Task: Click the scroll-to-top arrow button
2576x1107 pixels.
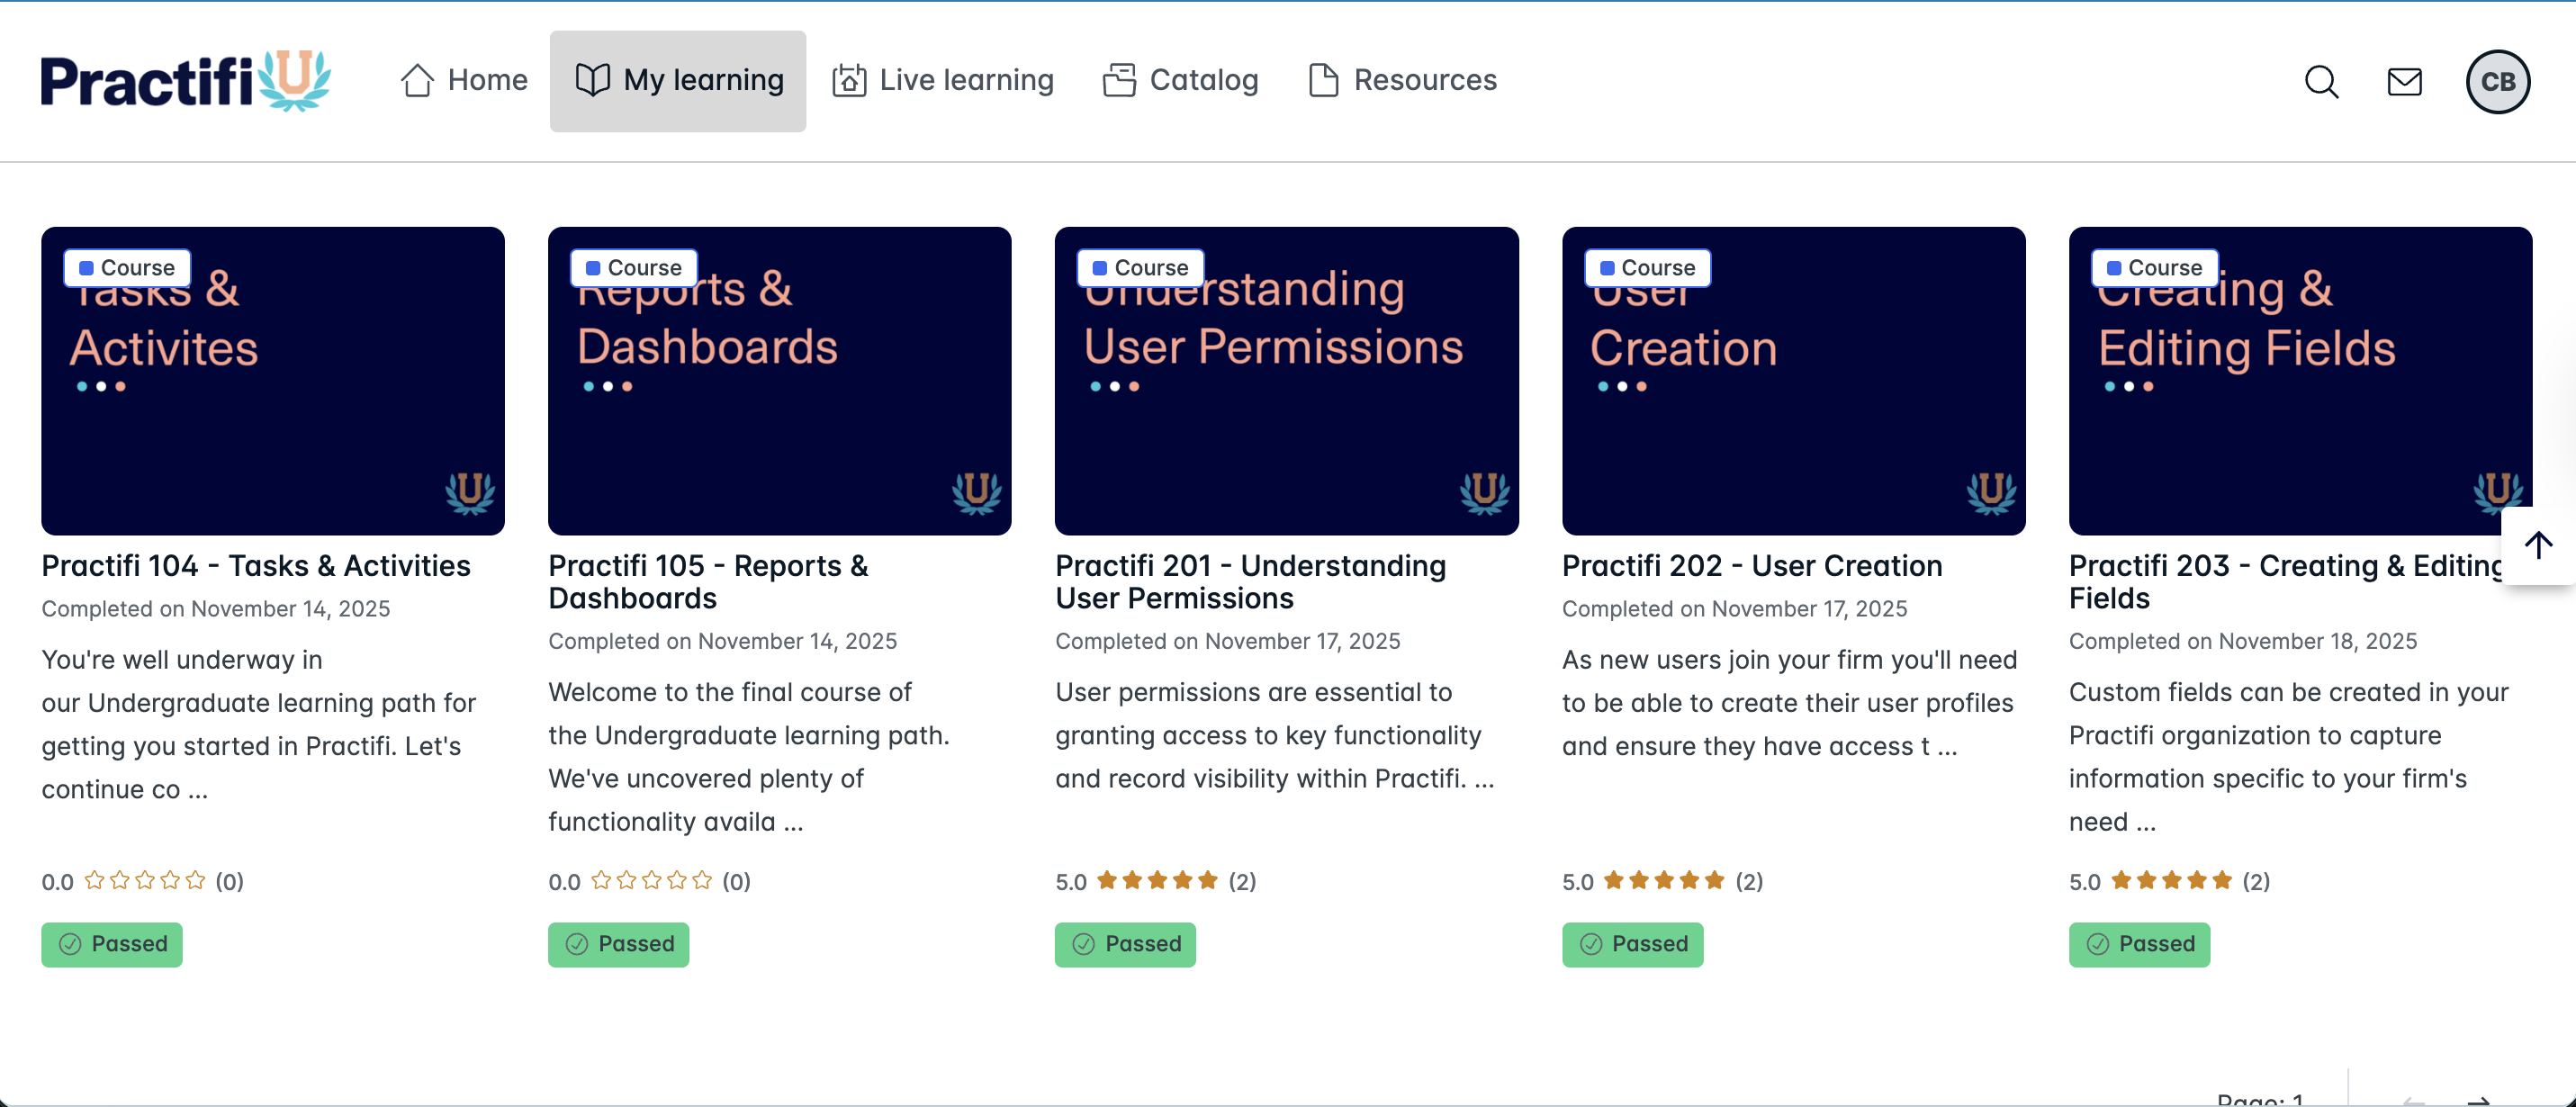Action: click(x=2538, y=546)
